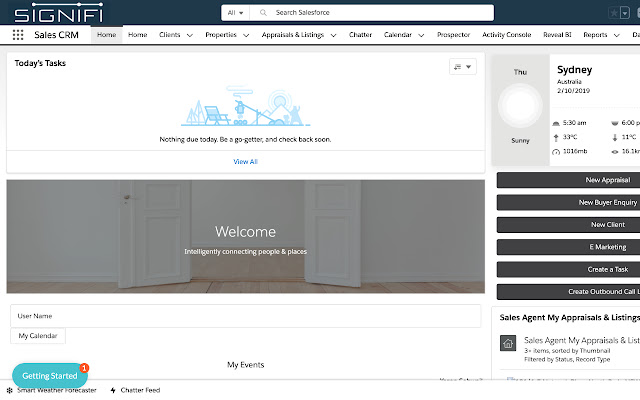Open the Chatter tab
640x400 pixels.
click(x=360, y=35)
